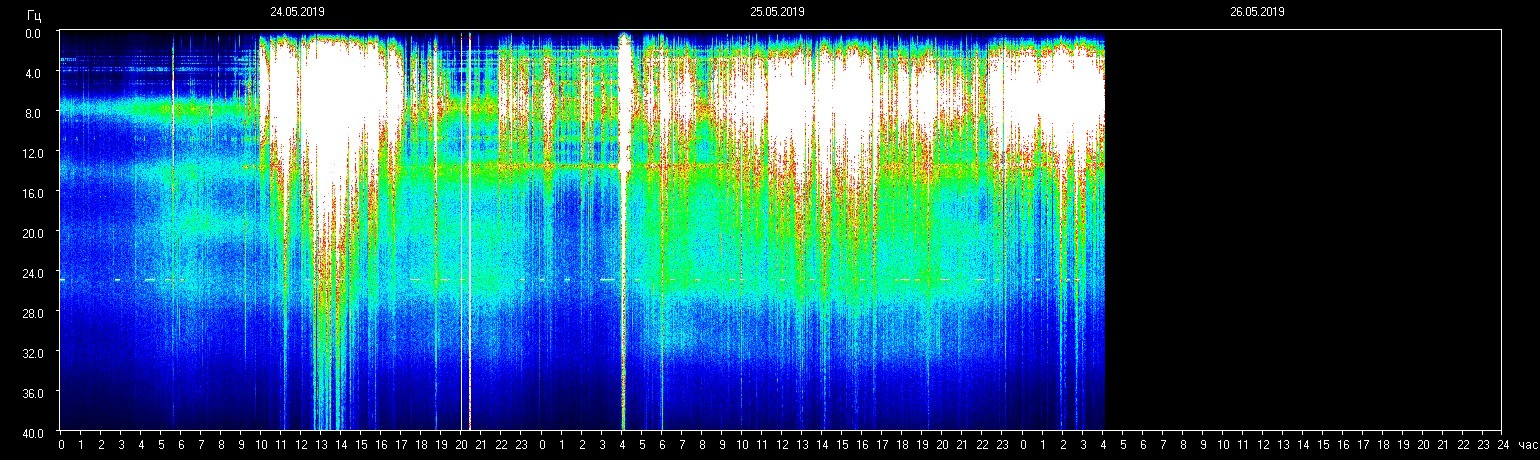
Task: Click the 8.0 frequency axis label
Action: tap(33, 113)
